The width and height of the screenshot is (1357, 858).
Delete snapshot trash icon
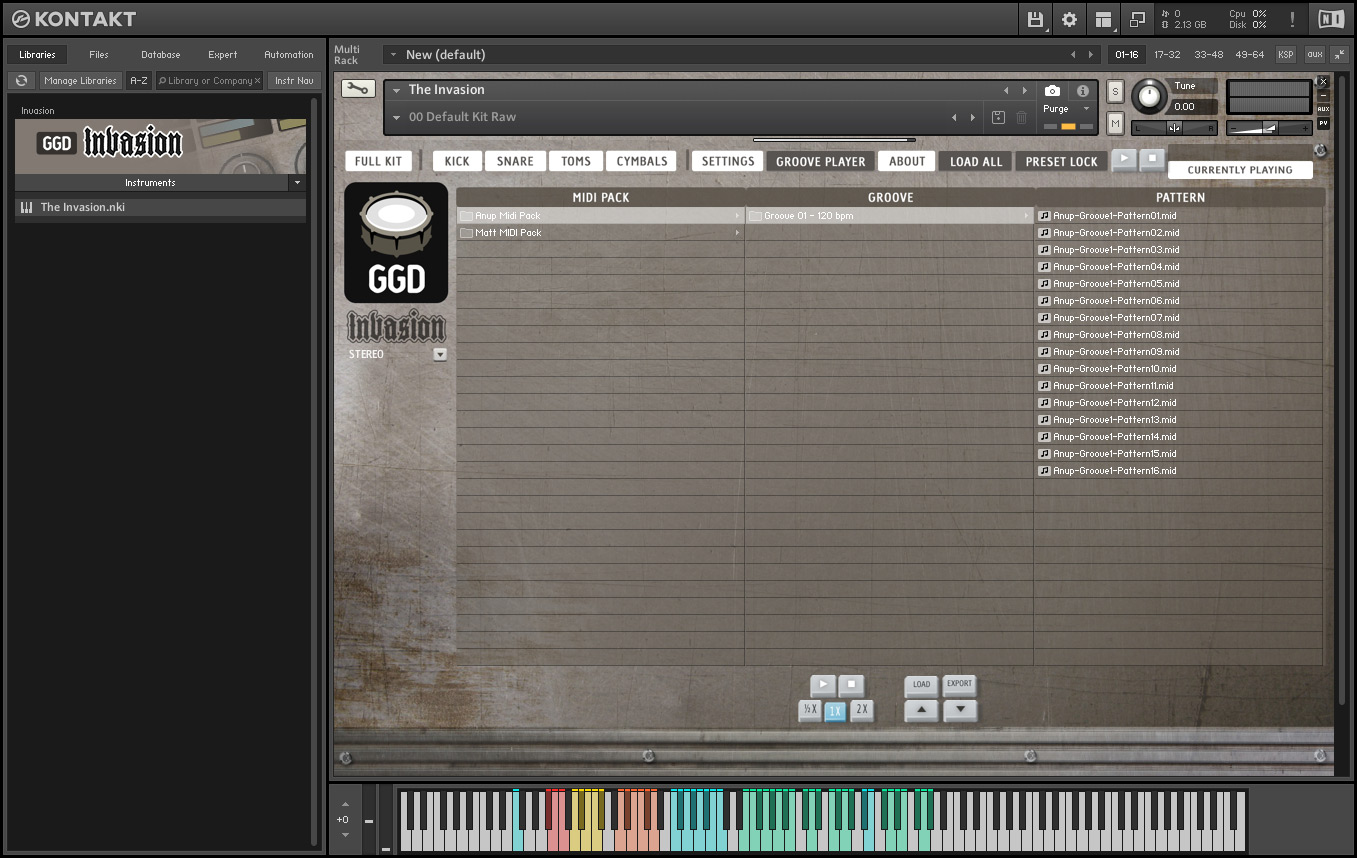[1021, 117]
